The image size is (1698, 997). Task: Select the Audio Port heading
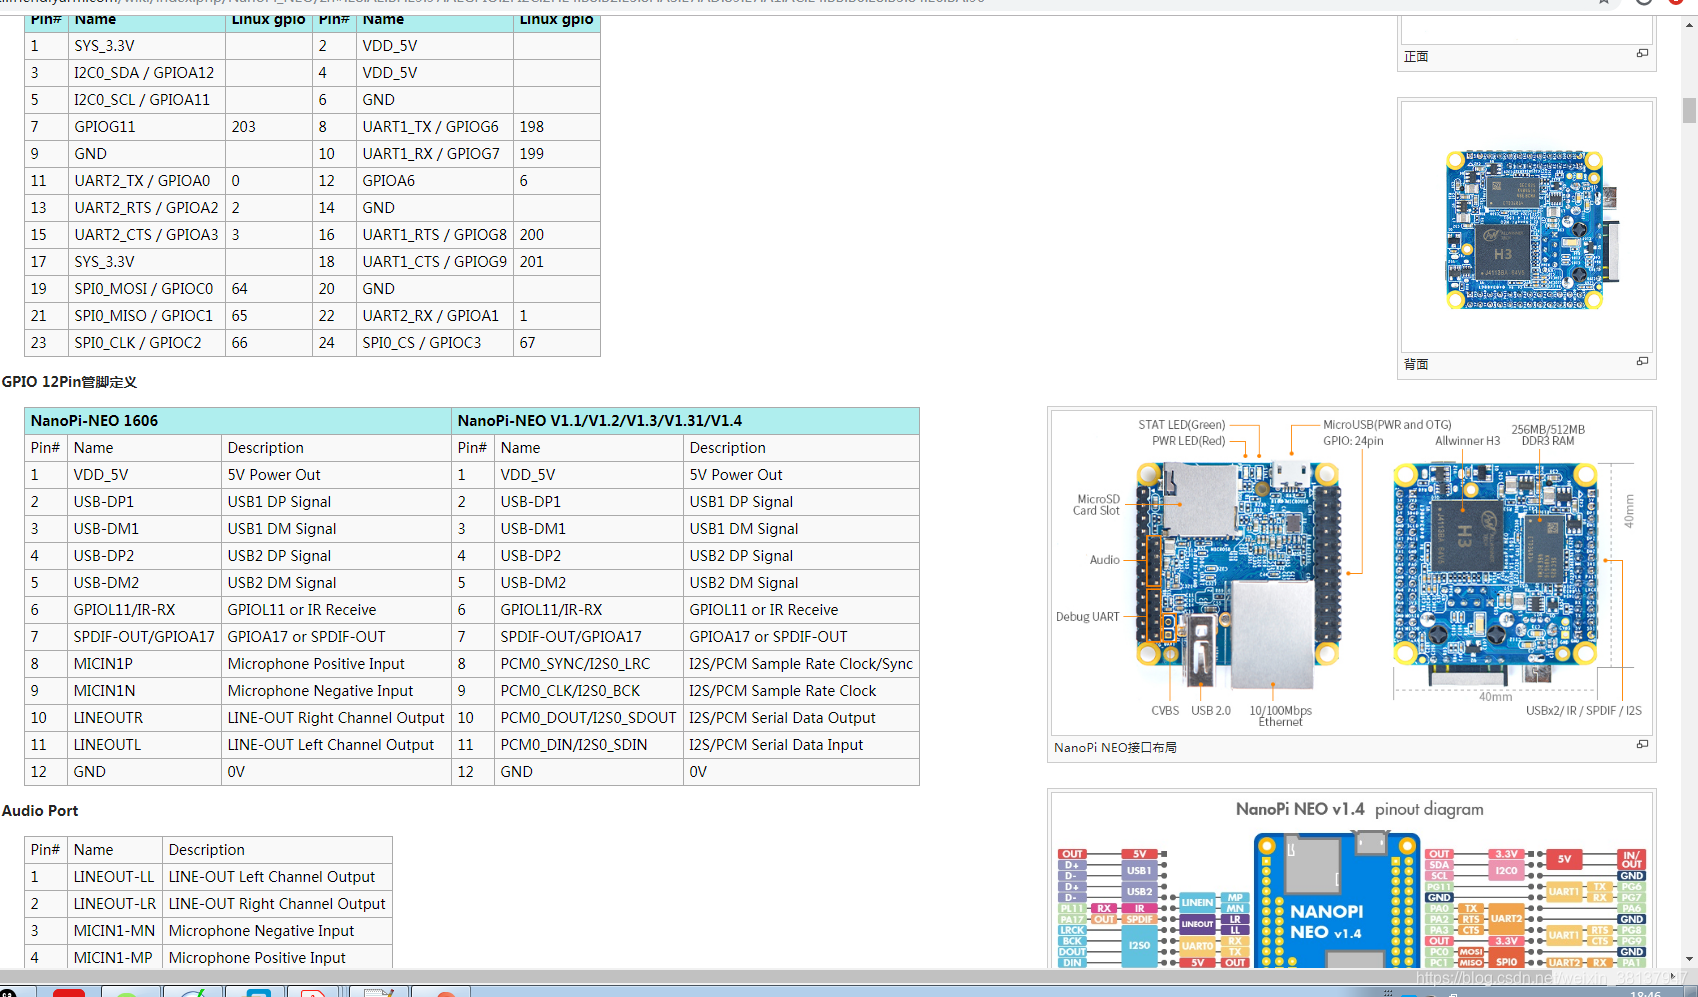[x=40, y=811]
